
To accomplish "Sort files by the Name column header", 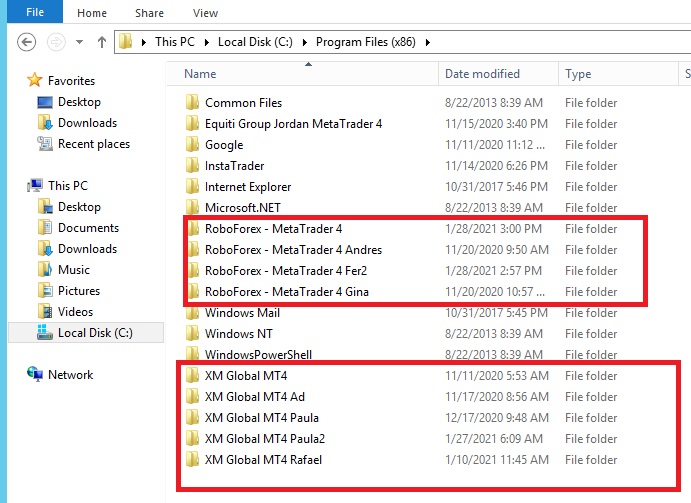I will 200,74.
